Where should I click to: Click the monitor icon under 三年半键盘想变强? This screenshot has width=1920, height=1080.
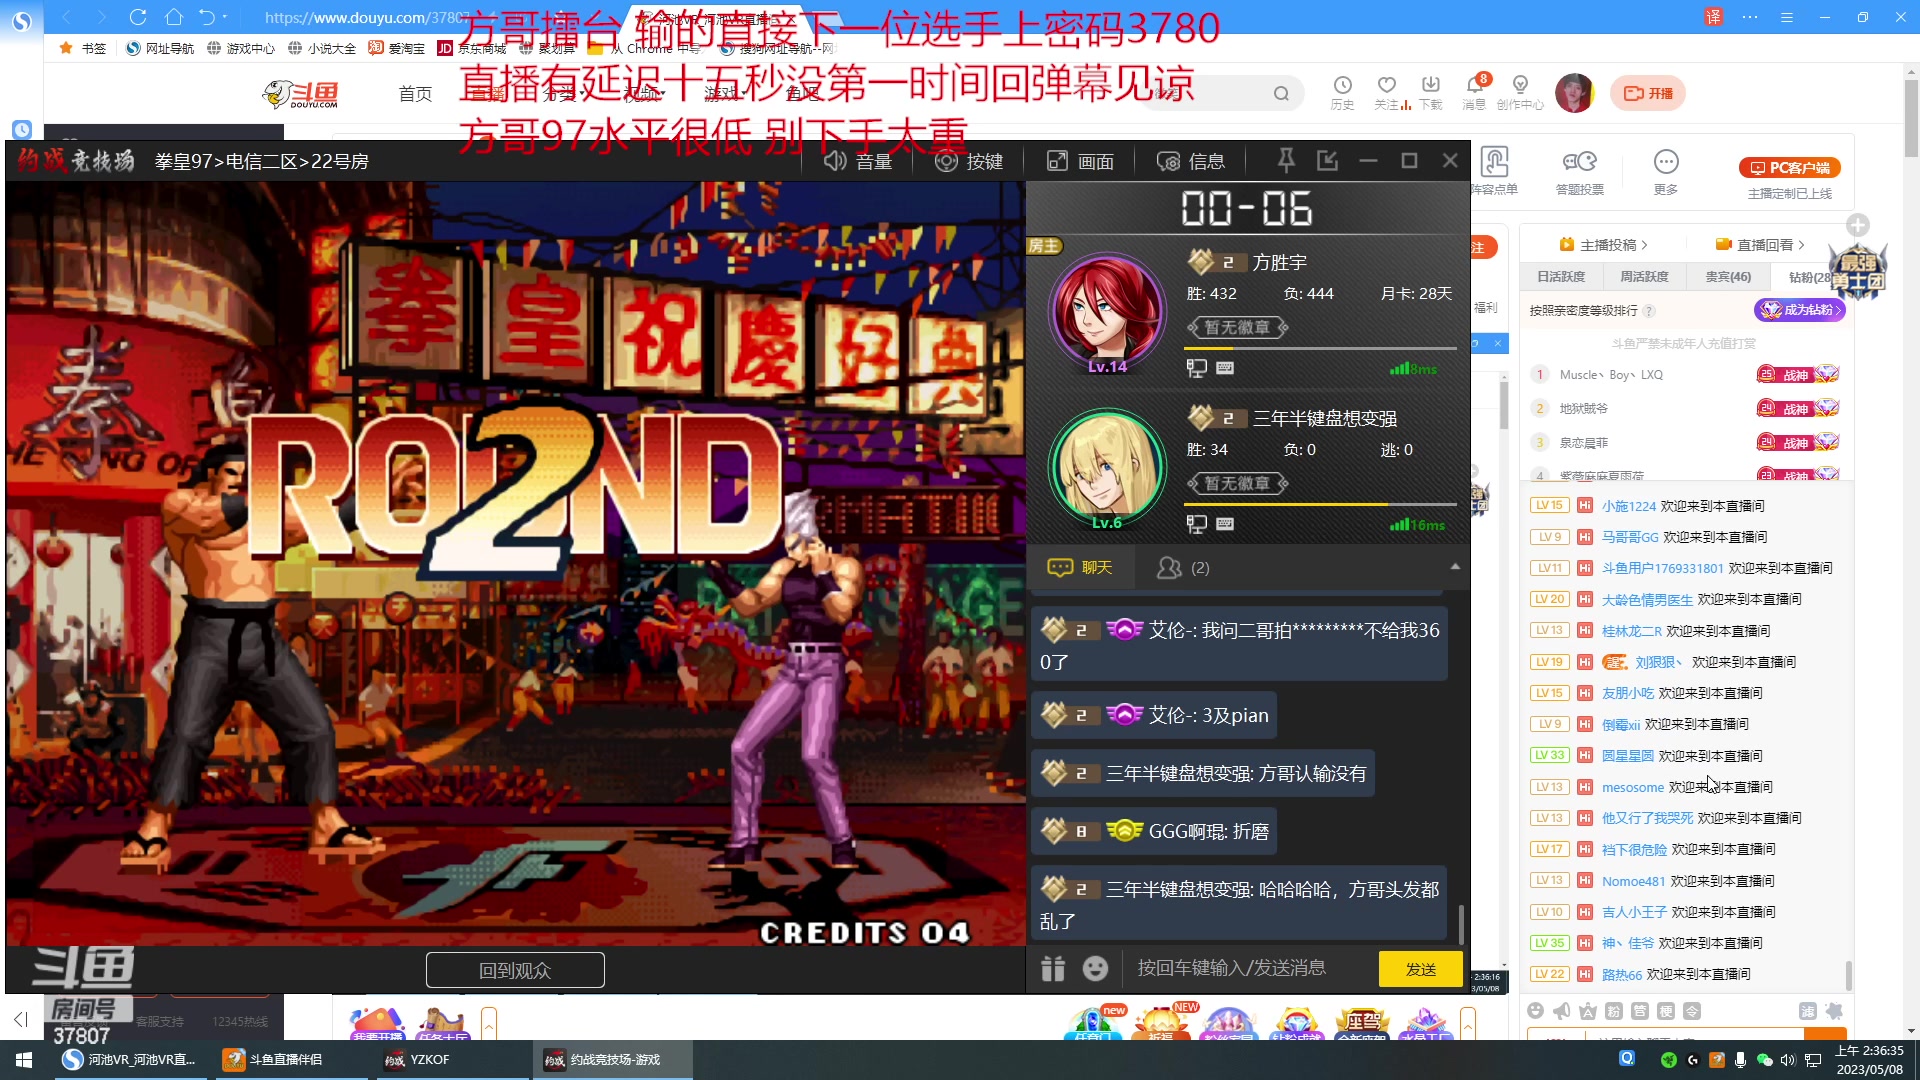[x=1196, y=524]
